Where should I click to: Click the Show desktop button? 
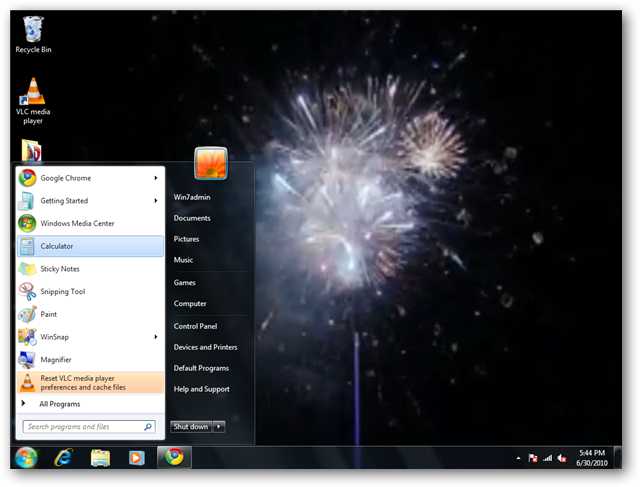(618, 458)
